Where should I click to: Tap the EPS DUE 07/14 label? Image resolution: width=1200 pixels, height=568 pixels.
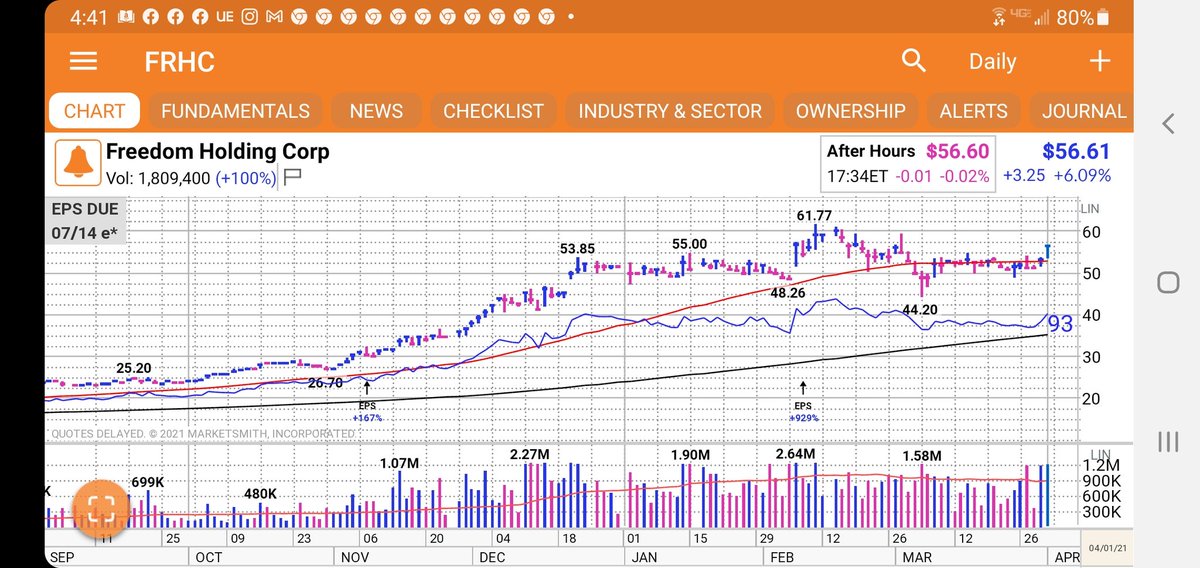click(86, 221)
